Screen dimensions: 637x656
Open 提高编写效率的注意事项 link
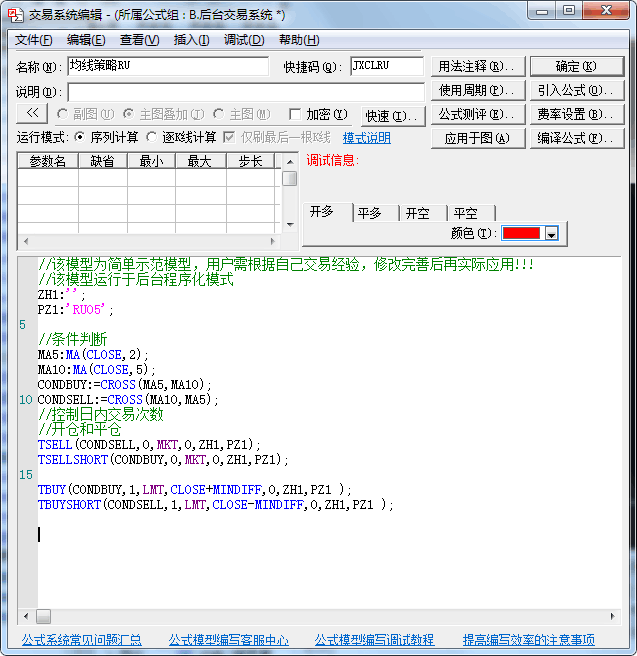(x=529, y=640)
